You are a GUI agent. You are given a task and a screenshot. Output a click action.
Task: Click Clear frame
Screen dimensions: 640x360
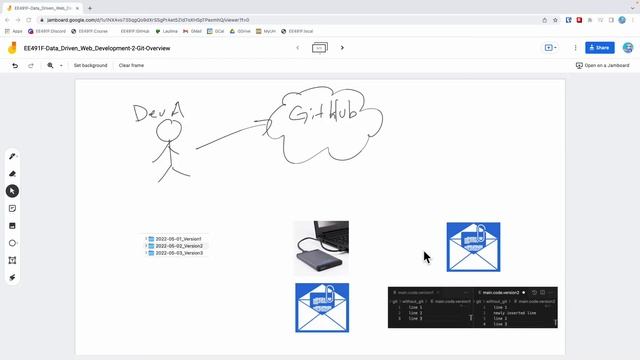tap(131, 65)
